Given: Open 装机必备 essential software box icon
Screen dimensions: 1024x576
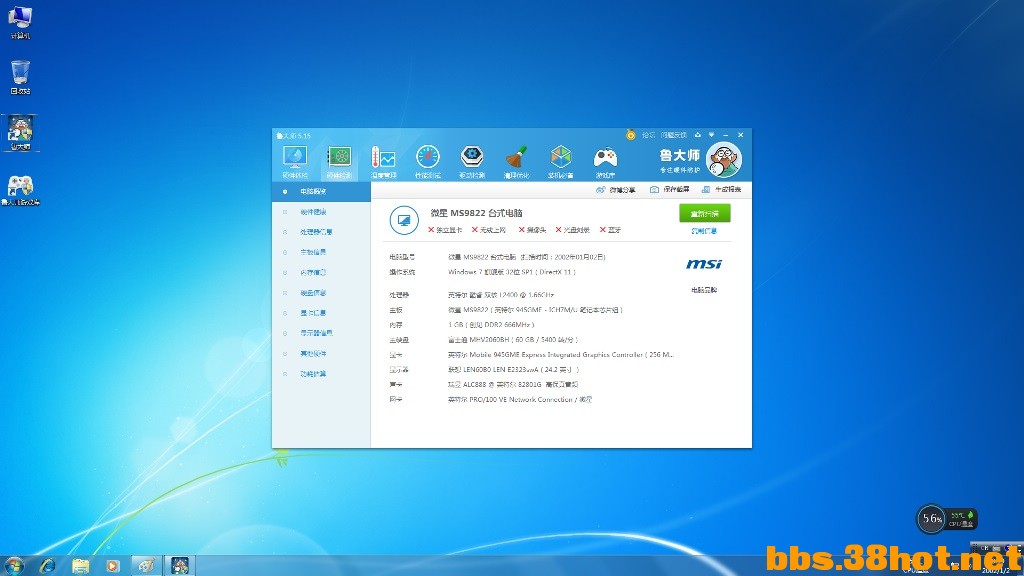Looking at the screenshot, I should click(560, 161).
